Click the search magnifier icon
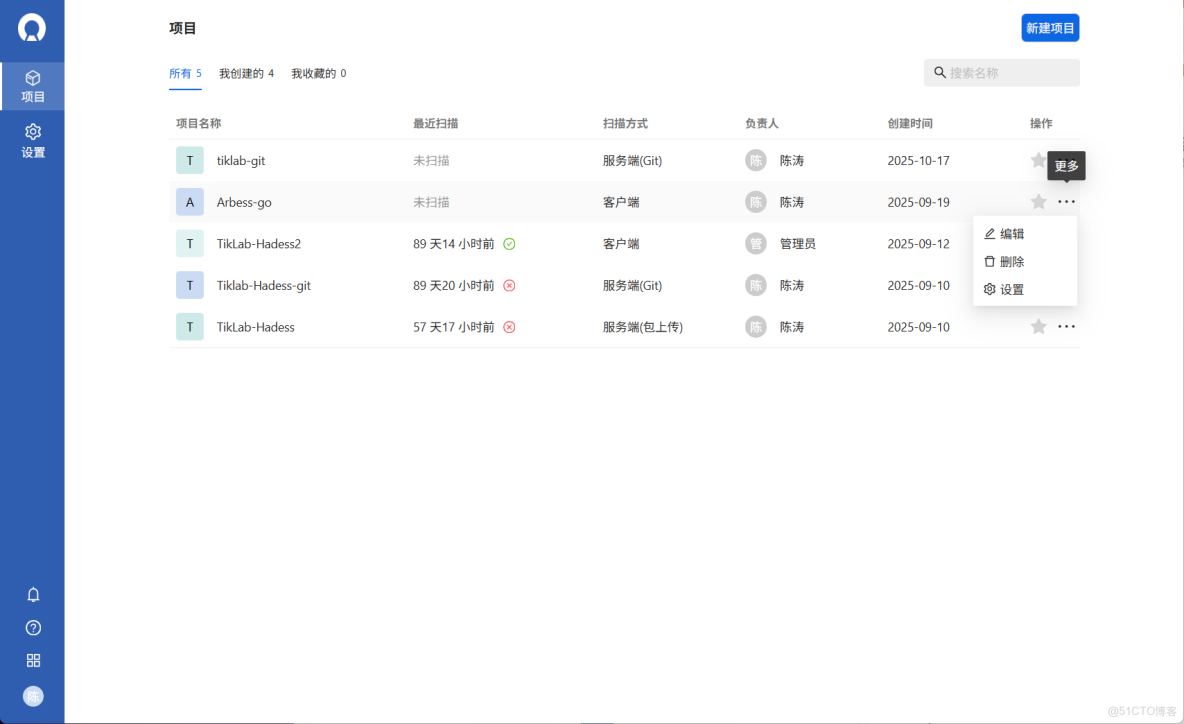 940,72
